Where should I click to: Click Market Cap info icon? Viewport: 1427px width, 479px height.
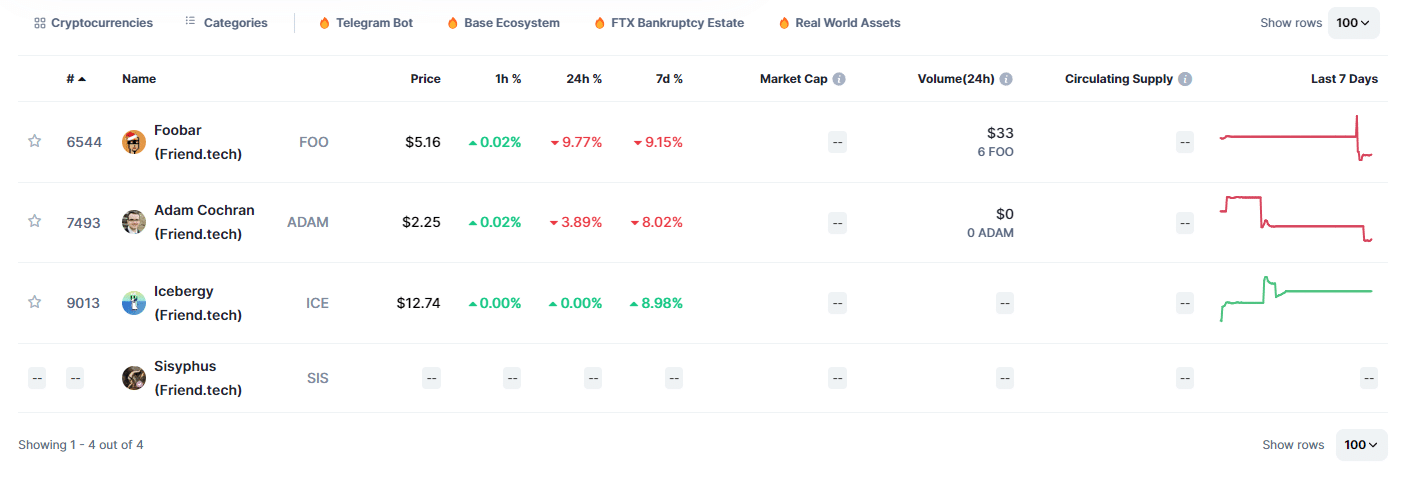tap(839, 79)
